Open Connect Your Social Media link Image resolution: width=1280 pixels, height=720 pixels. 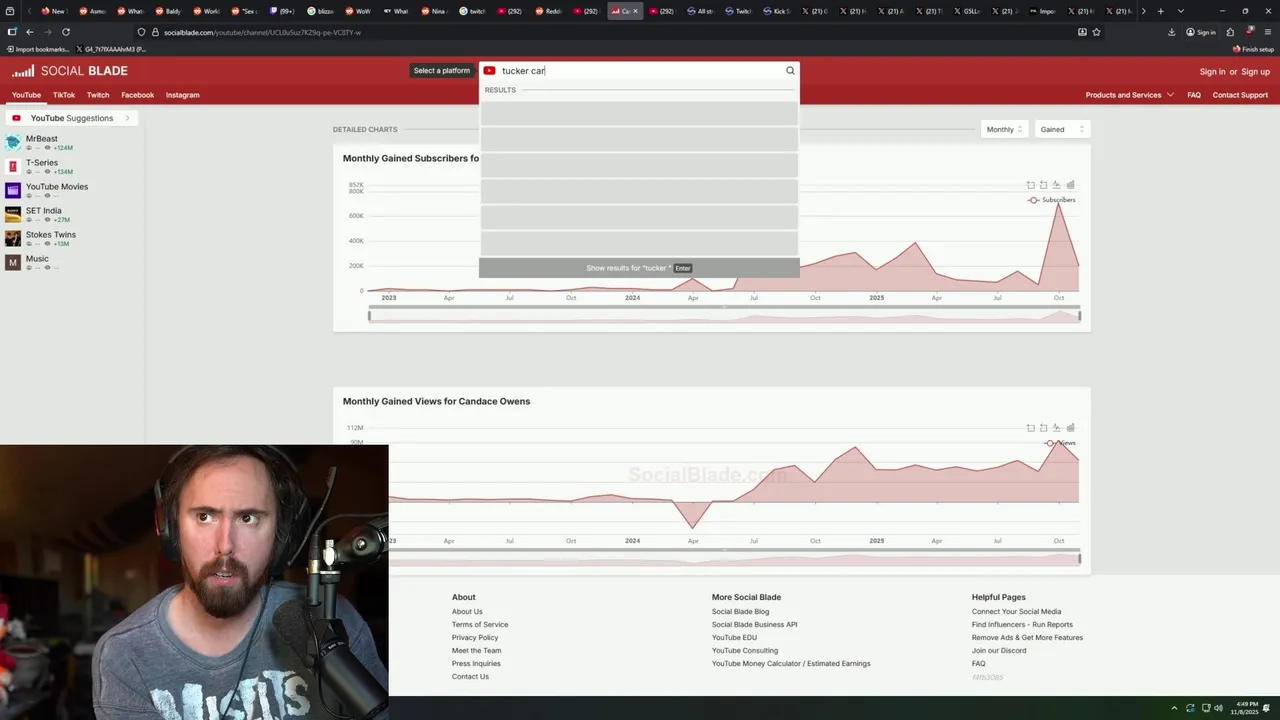click(x=1017, y=612)
